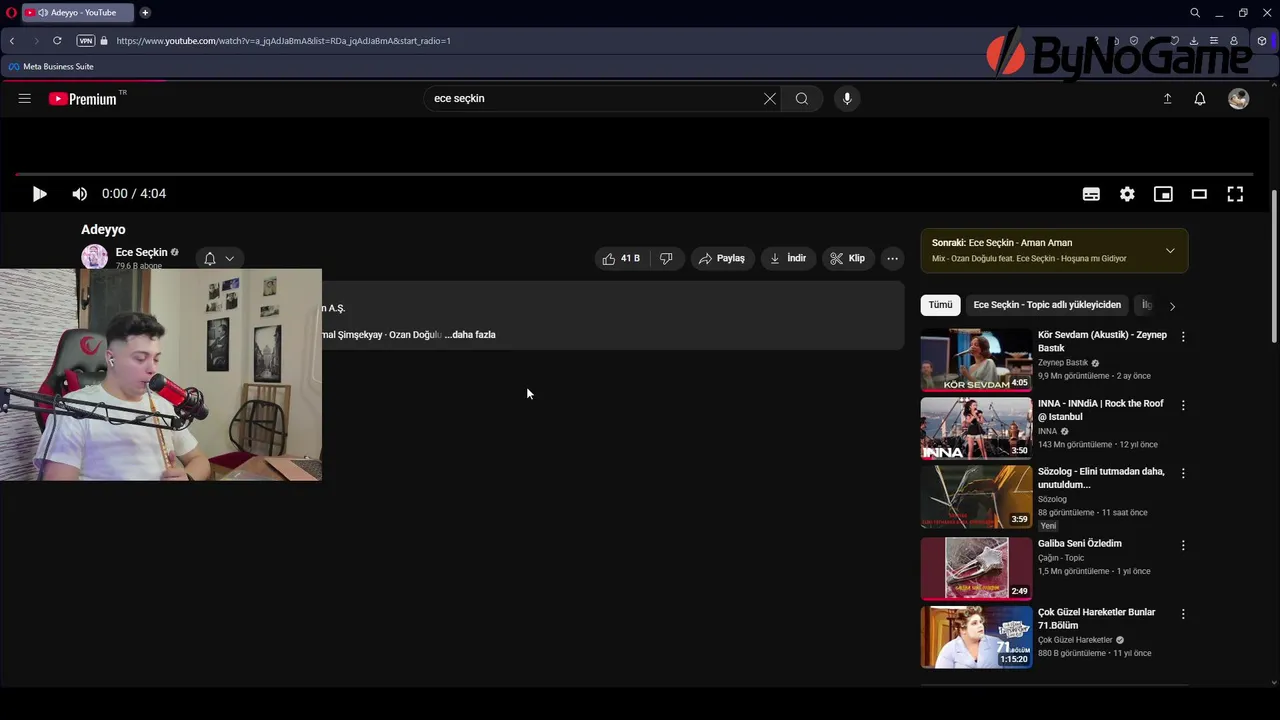
Task: Dislike the Adeyyo video
Action: [x=666, y=258]
